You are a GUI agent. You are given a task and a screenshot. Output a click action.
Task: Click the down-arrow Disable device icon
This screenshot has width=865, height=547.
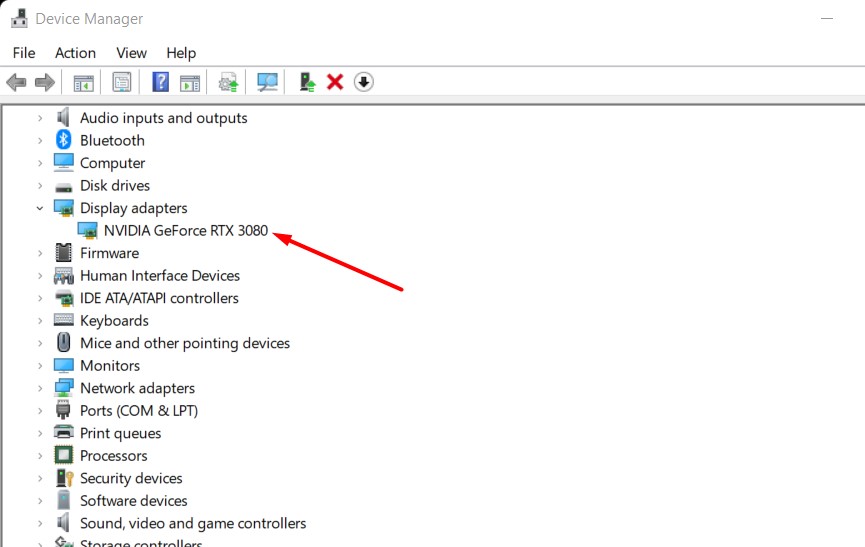(x=364, y=82)
